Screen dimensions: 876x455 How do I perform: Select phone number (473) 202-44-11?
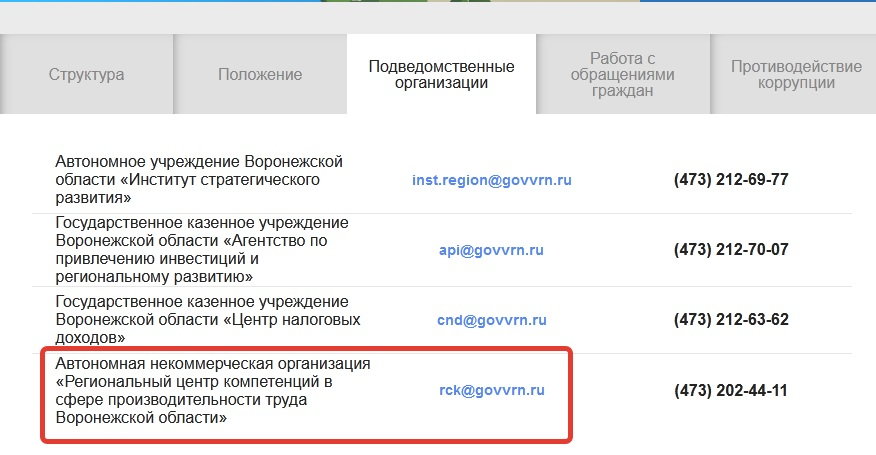click(x=731, y=390)
